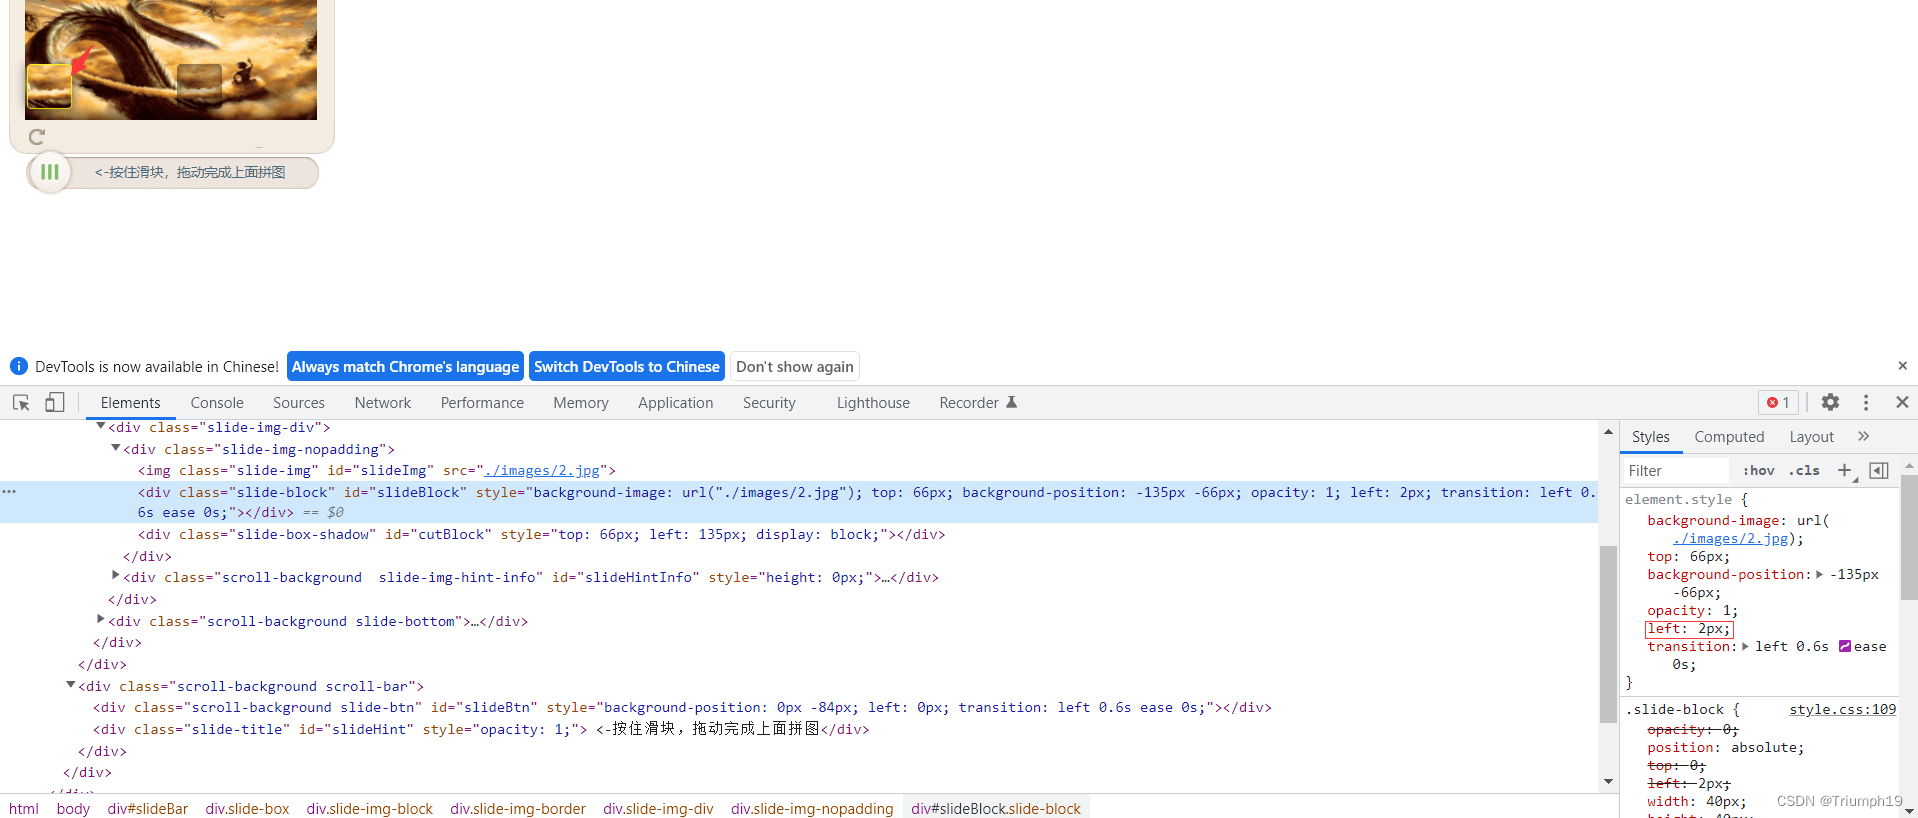Expand the slide-img-hint-info div node

[x=116, y=576]
